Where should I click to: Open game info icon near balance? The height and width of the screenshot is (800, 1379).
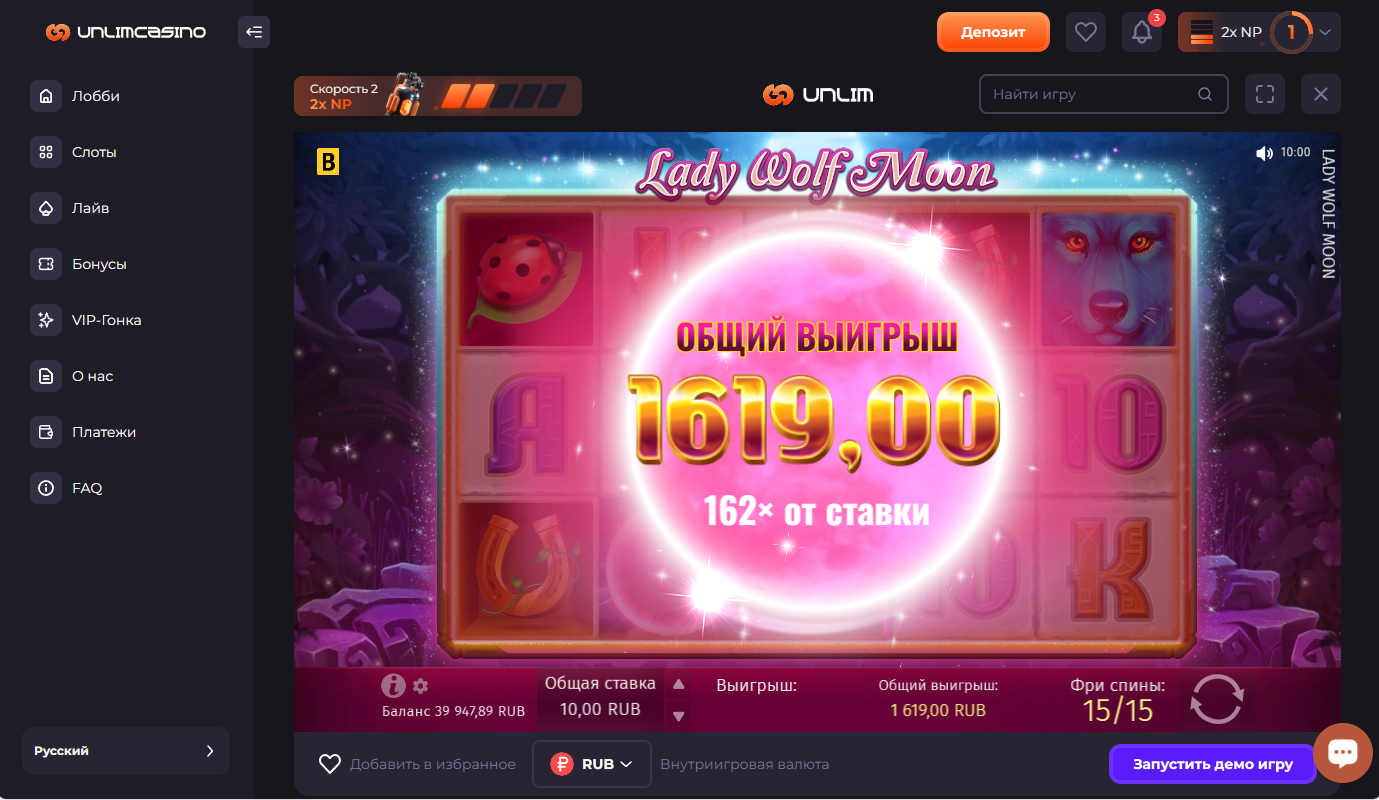point(393,686)
